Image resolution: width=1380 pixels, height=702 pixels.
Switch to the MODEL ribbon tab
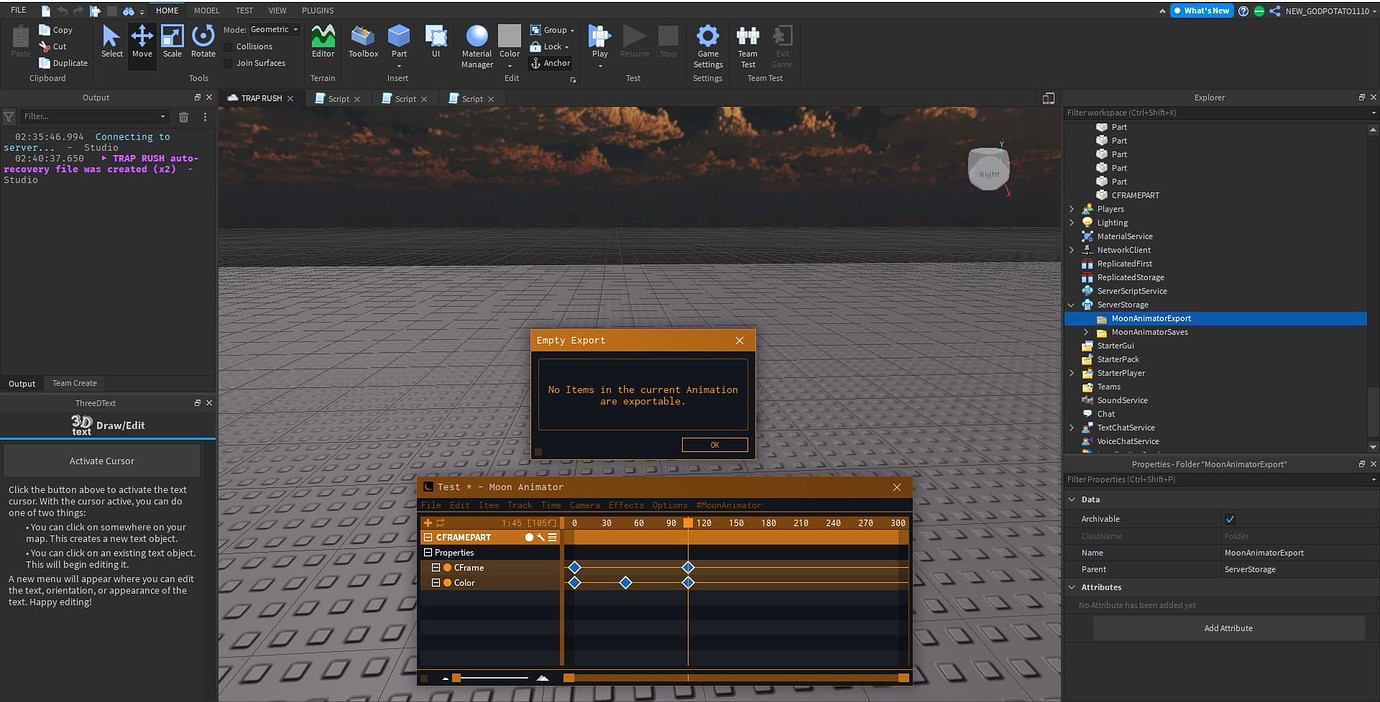206,10
